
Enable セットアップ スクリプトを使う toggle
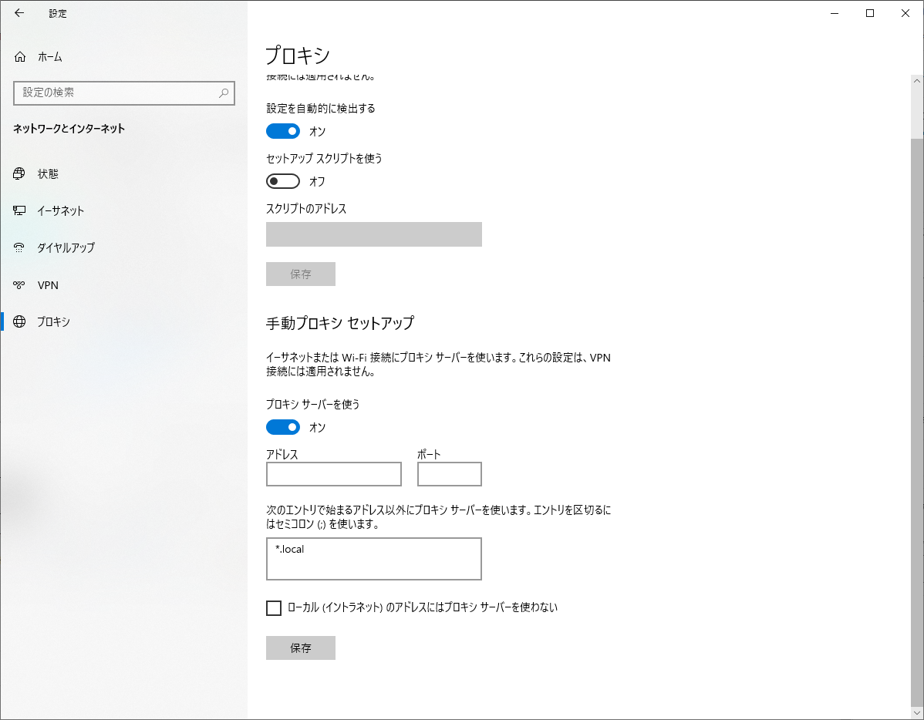[x=283, y=181]
